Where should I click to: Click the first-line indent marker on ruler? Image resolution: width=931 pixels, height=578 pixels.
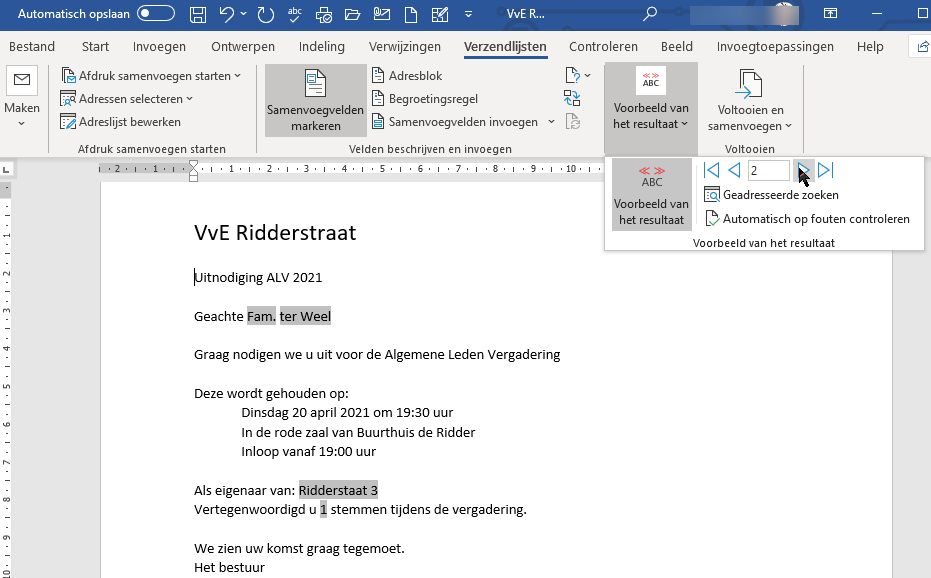point(194,165)
